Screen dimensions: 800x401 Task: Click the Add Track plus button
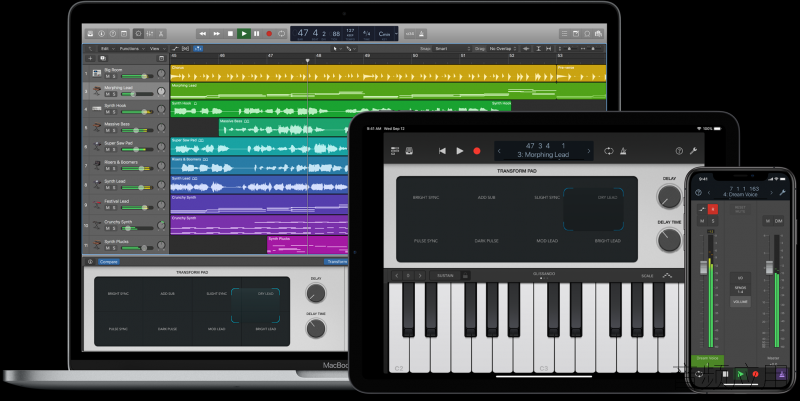click(90, 59)
